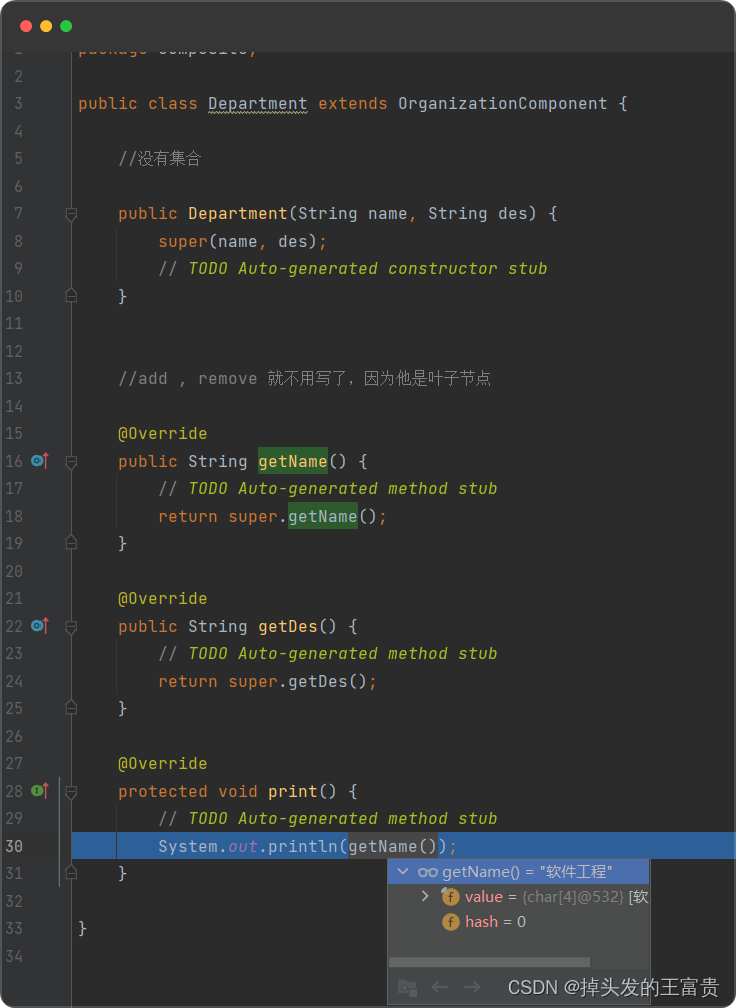
Task: Click the fold end marker on line 31
Action: tap(71, 873)
